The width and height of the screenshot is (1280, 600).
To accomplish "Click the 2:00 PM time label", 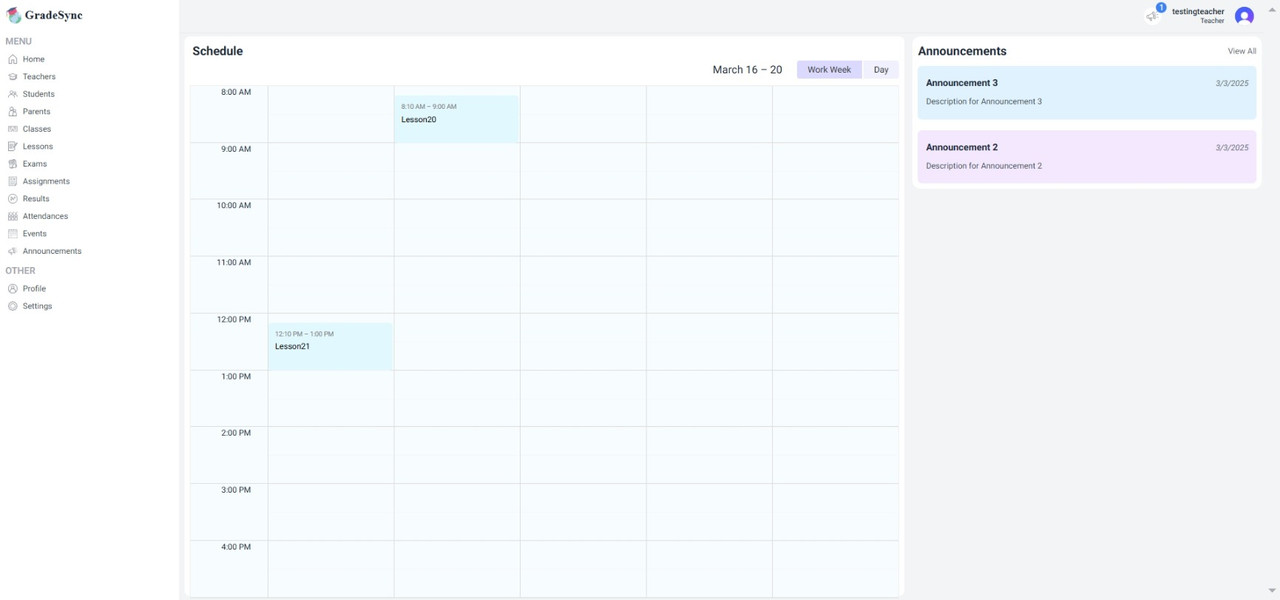I will [x=236, y=433].
